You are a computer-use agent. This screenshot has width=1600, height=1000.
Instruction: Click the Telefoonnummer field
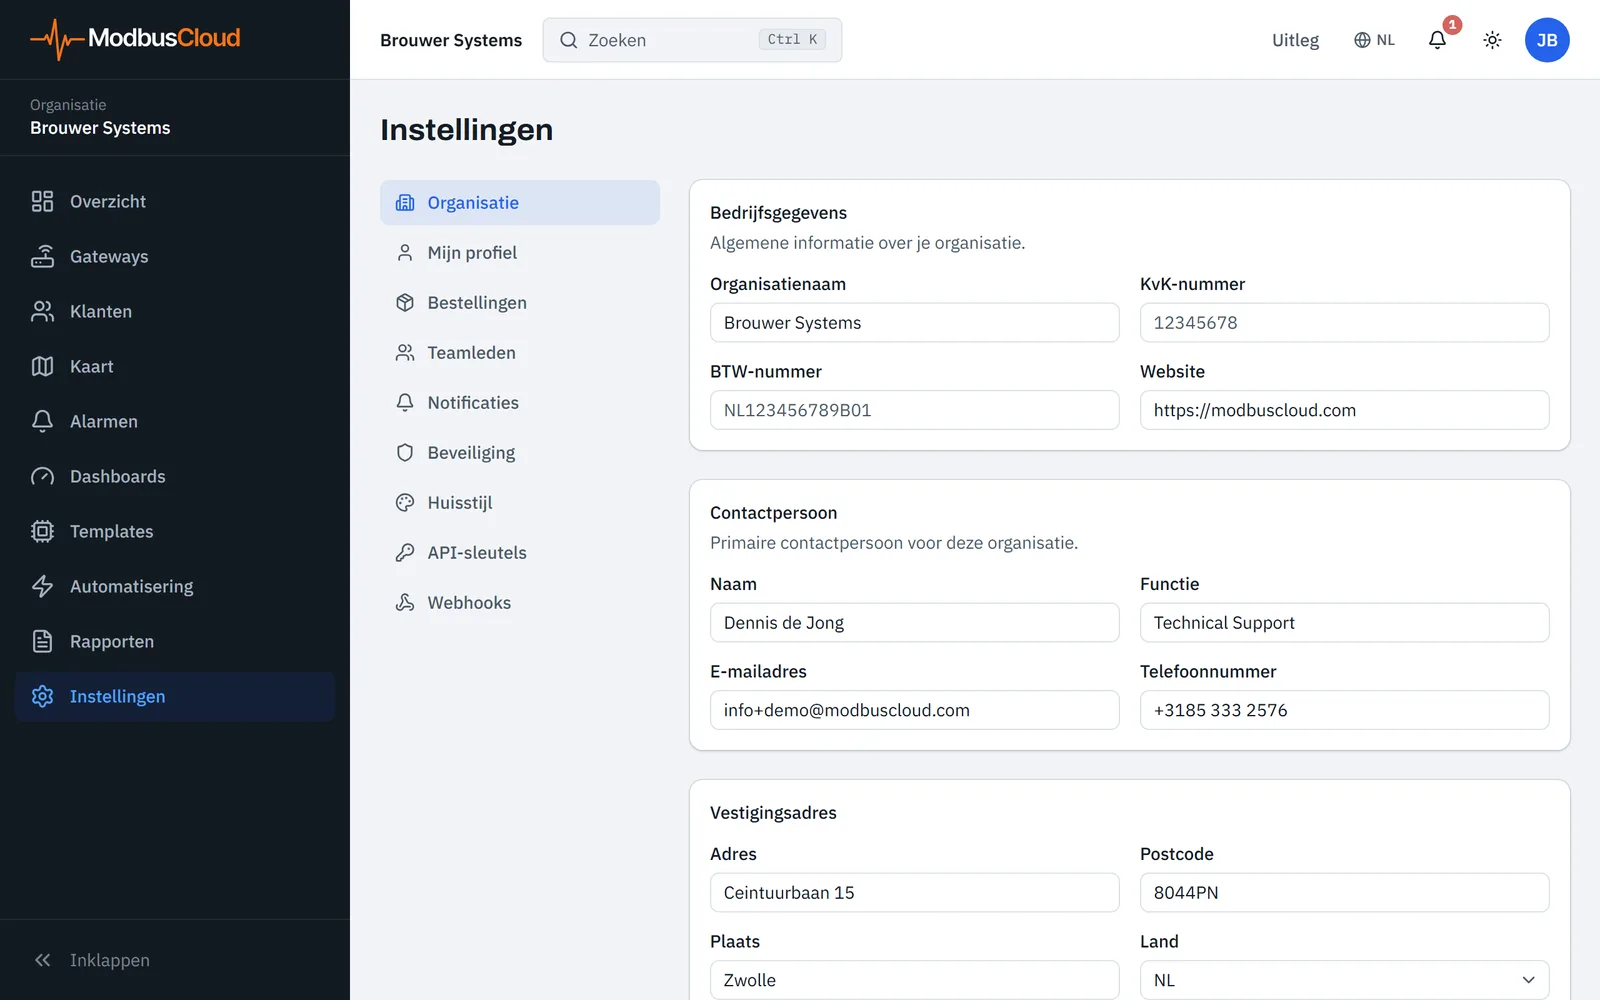[1344, 710]
